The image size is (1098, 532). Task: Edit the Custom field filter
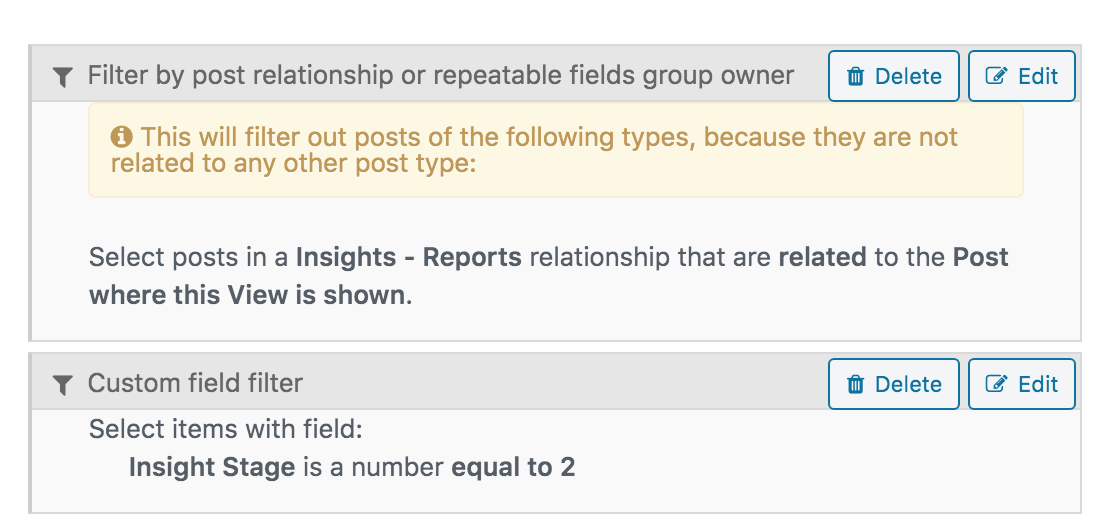[x=1022, y=384]
